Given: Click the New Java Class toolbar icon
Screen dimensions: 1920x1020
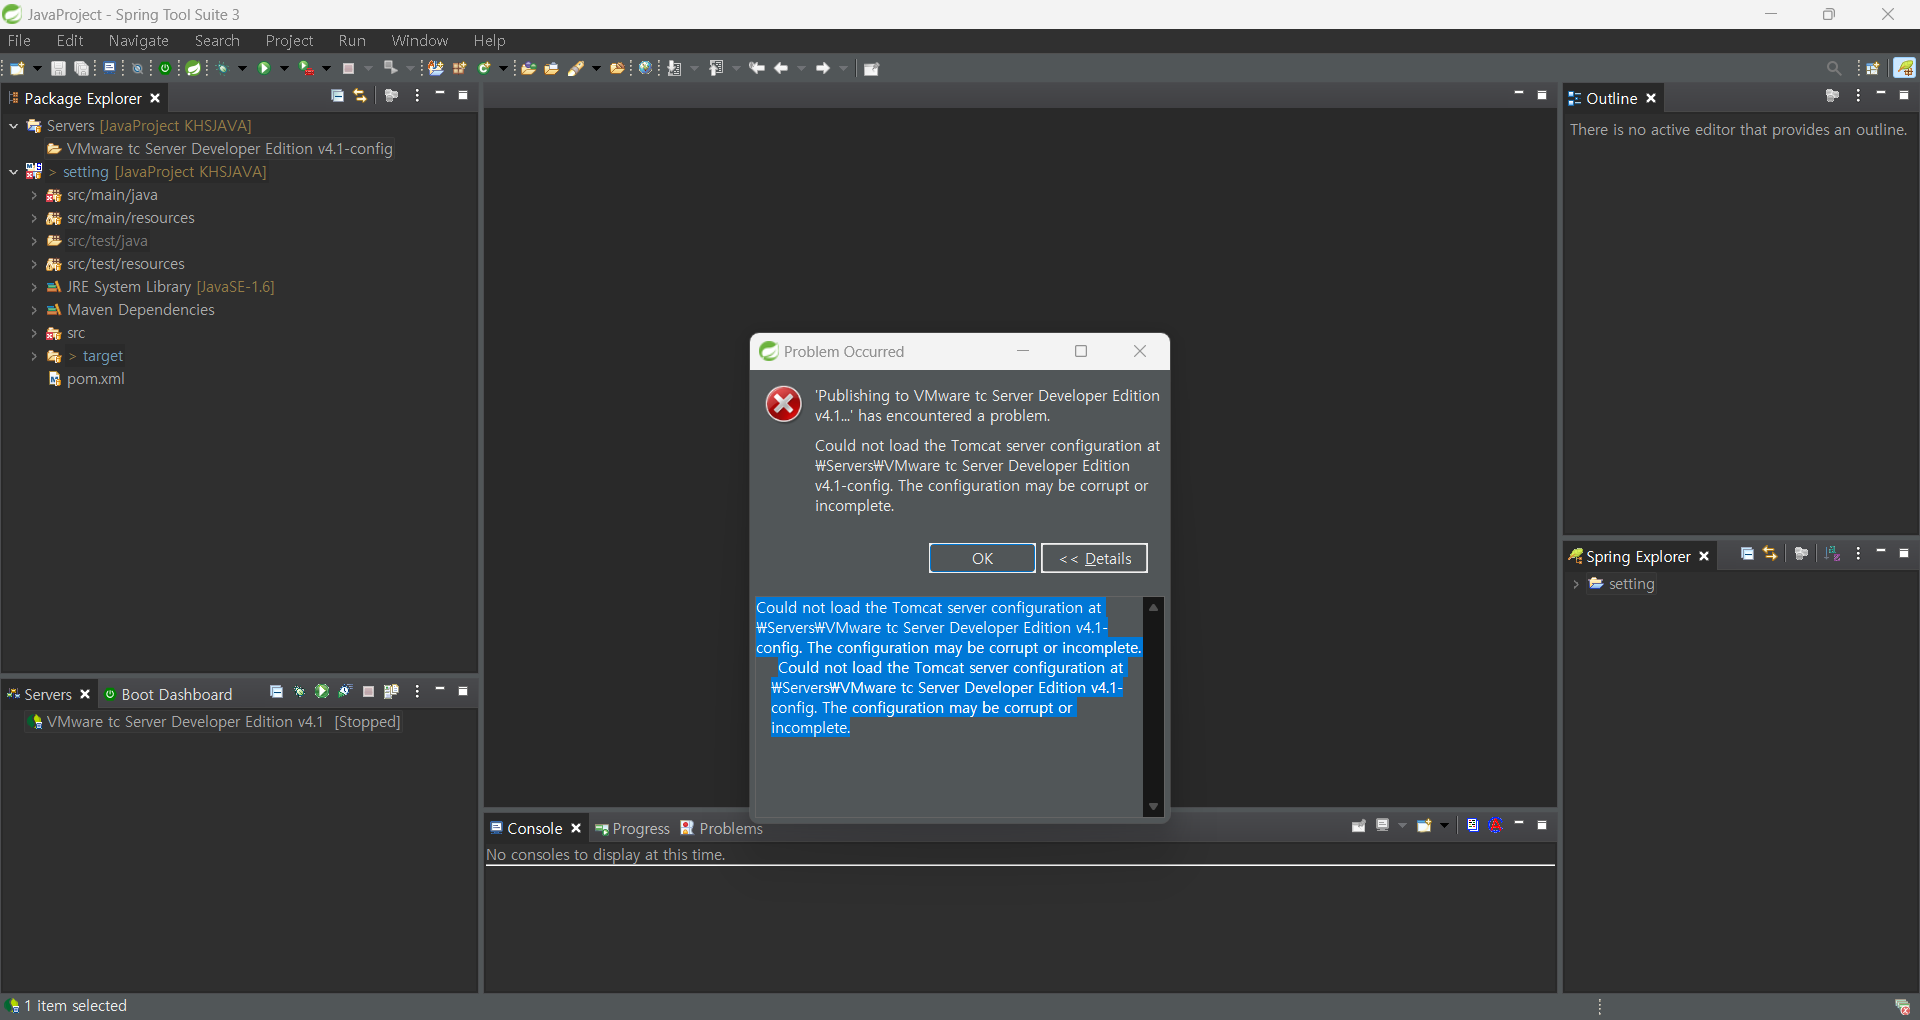Looking at the screenshot, I should click(x=484, y=69).
